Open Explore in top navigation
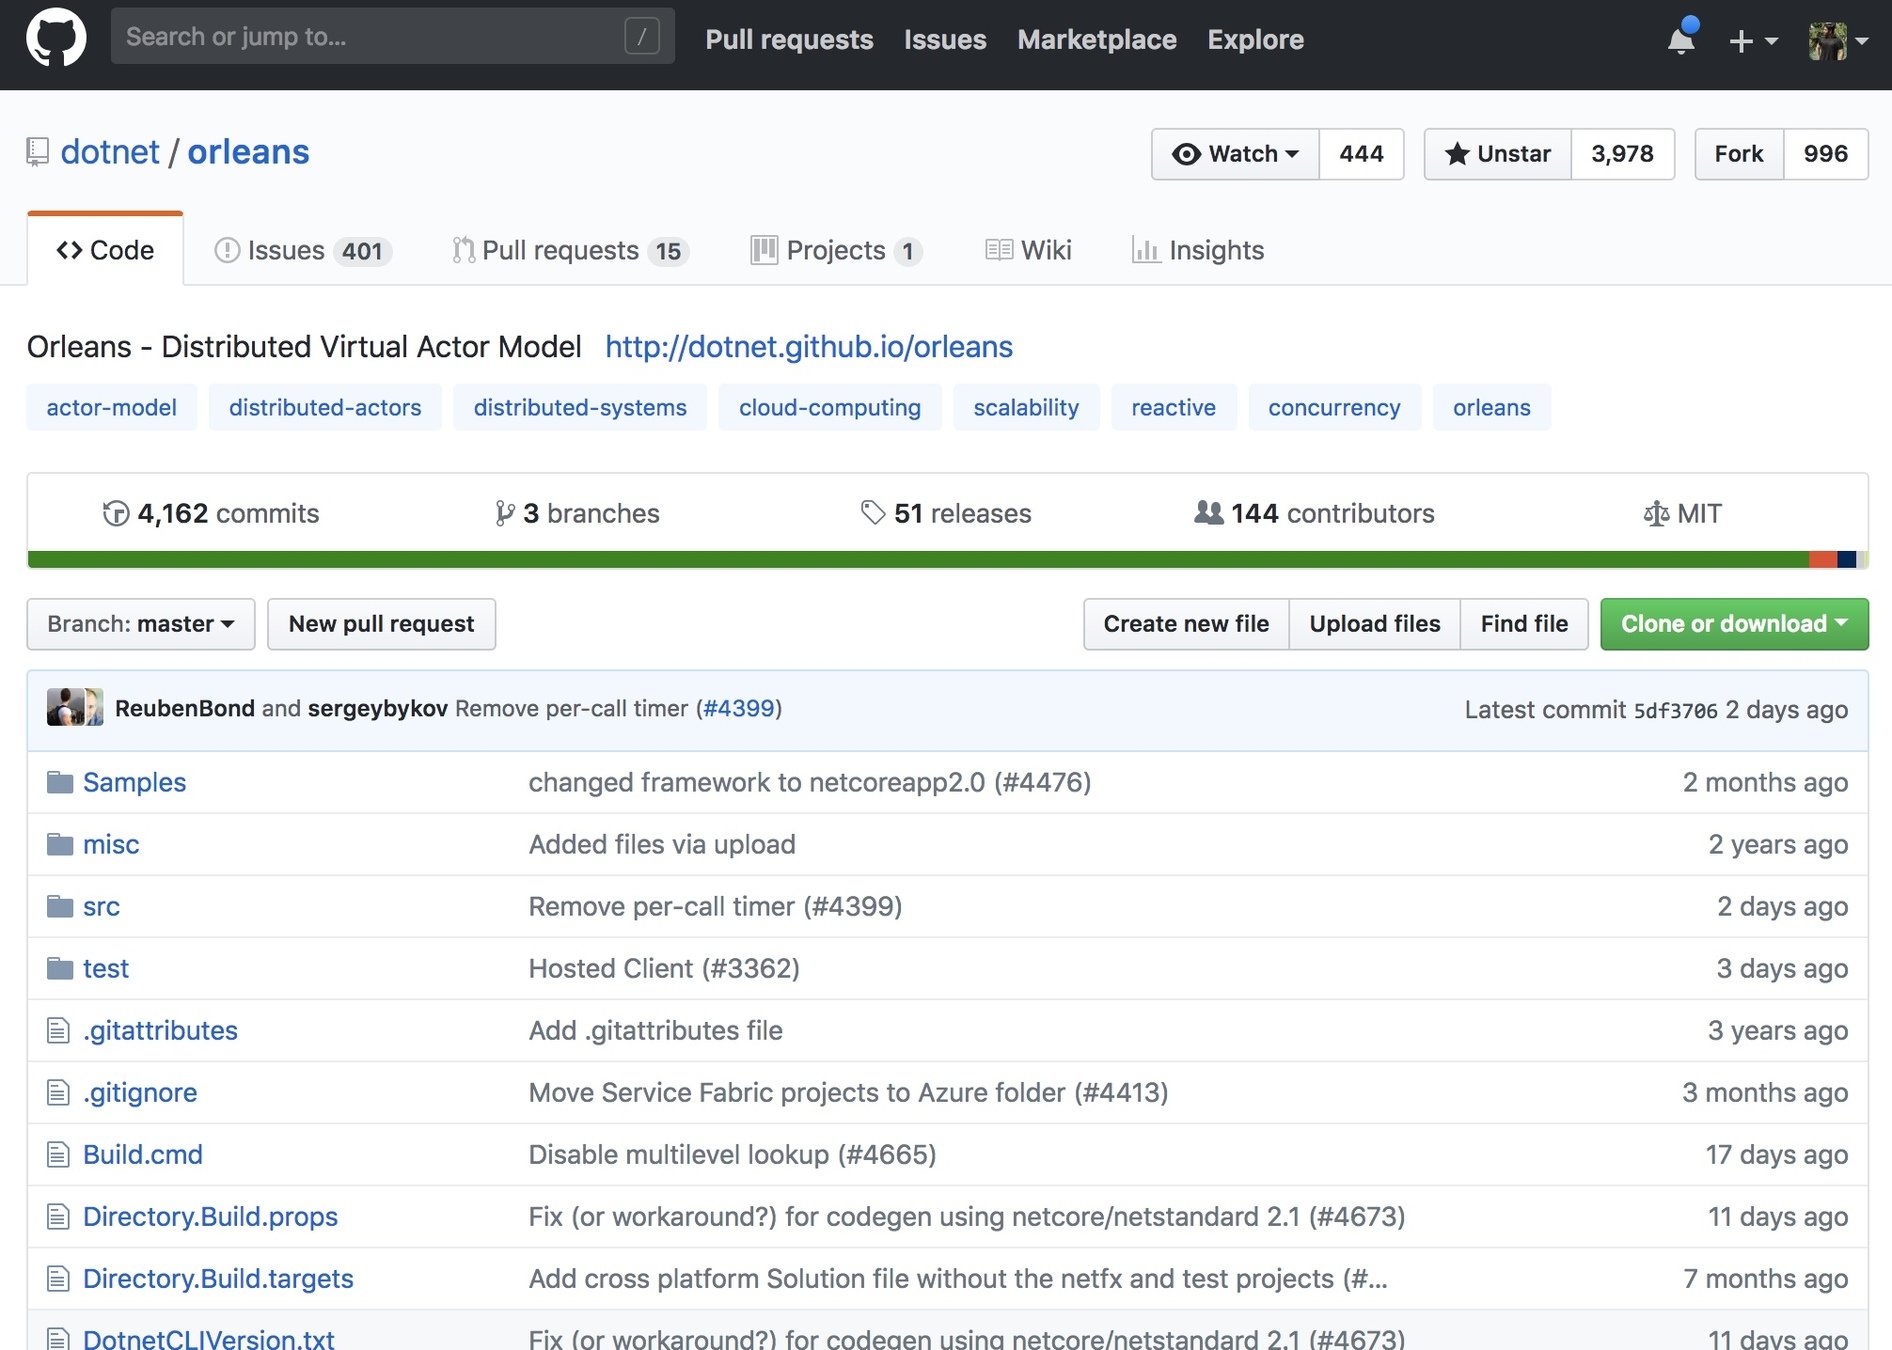Image resolution: width=1892 pixels, height=1350 pixels. point(1255,39)
